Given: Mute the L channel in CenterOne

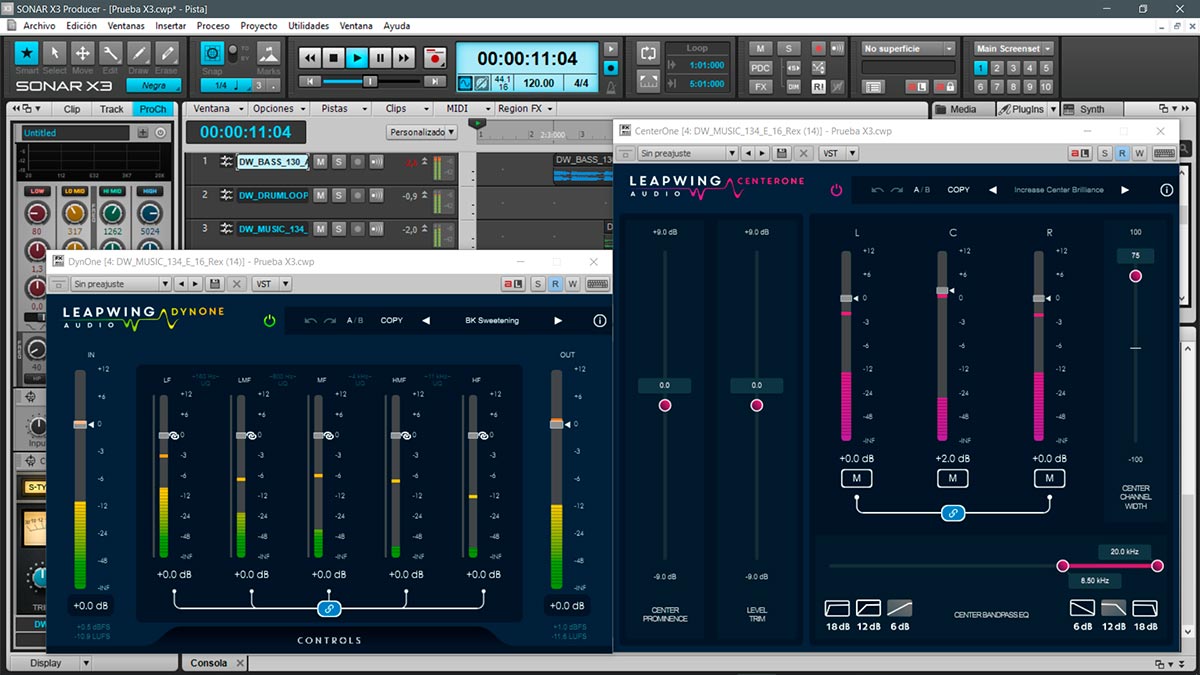Looking at the screenshot, I should [857, 479].
